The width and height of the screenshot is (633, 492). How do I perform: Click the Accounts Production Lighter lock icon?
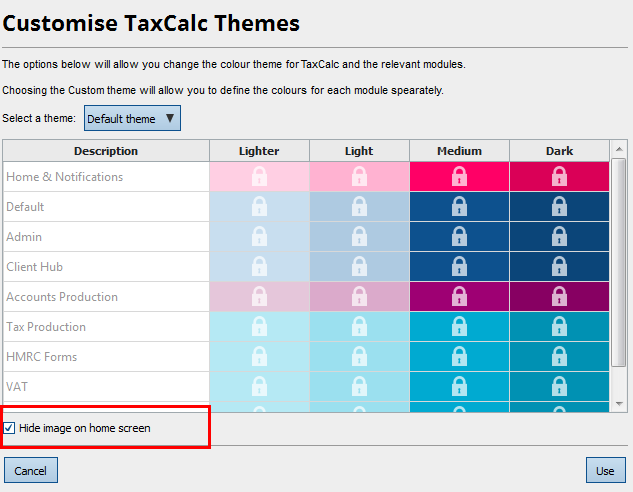[259, 296]
